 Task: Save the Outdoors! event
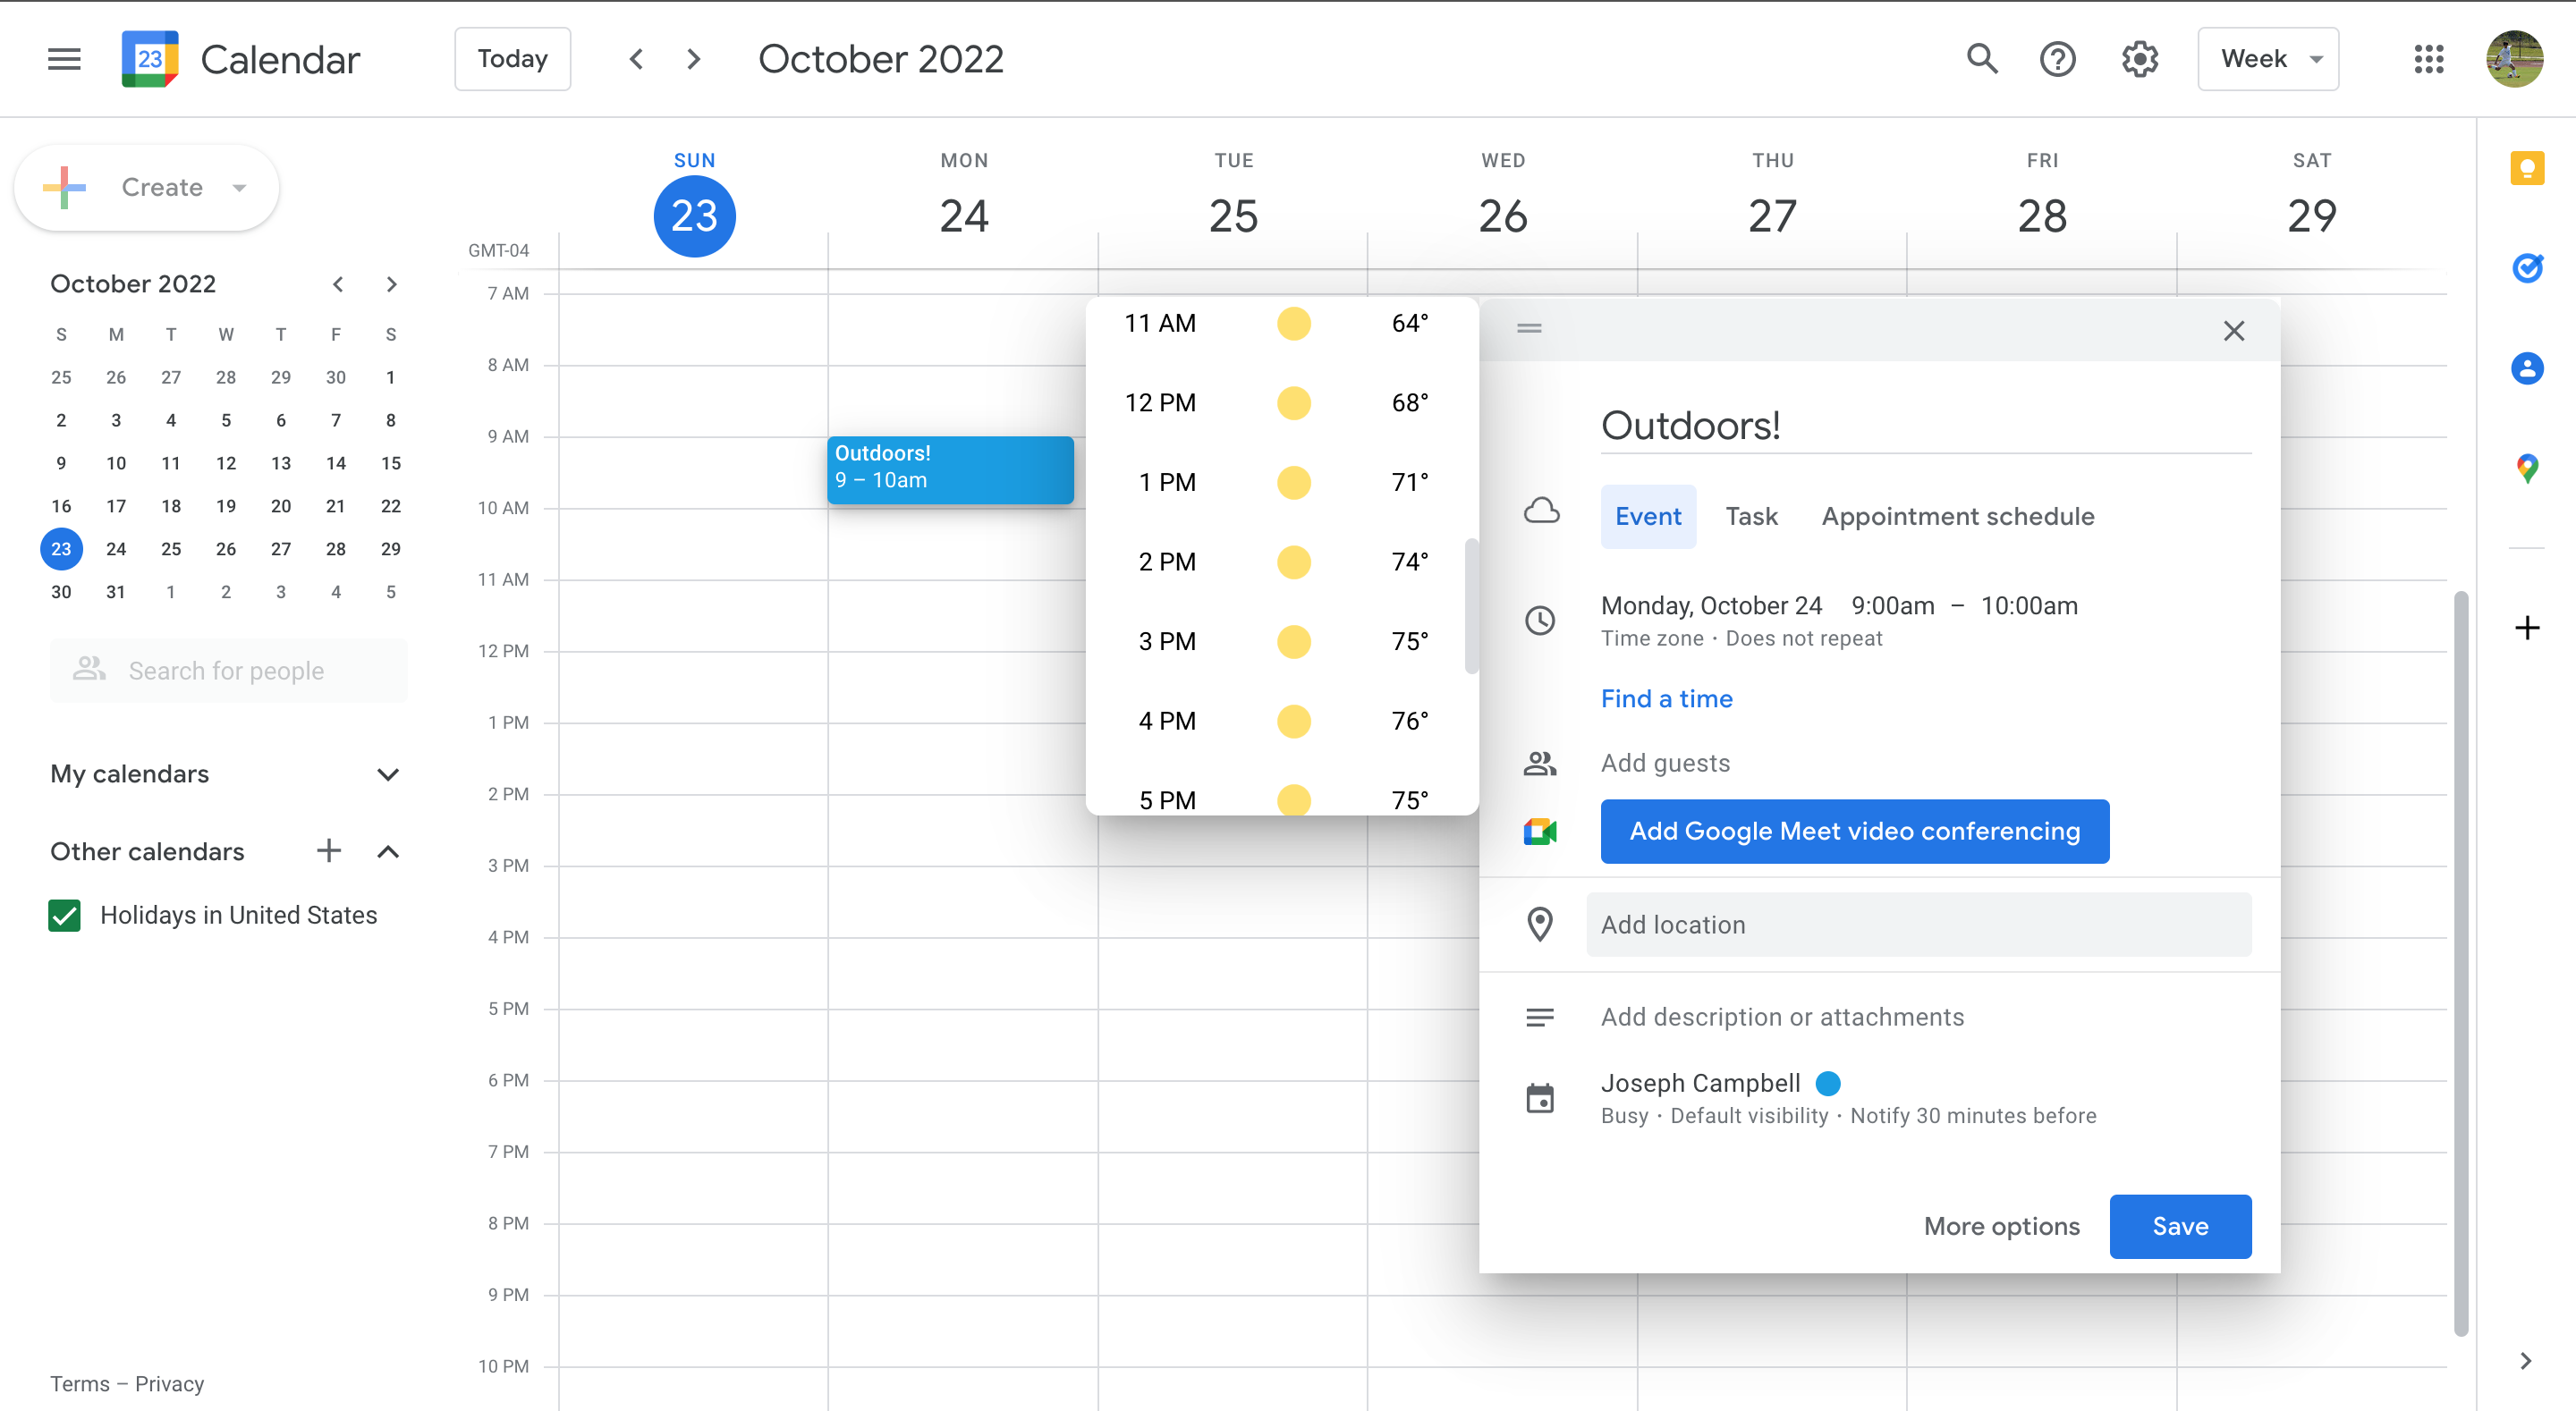click(x=2179, y=1226)
